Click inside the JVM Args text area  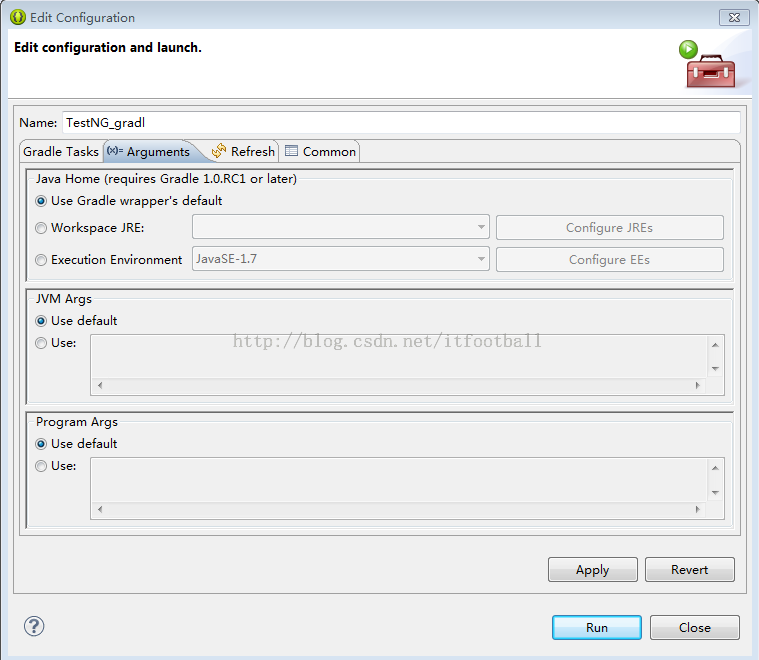click(x=399, y=356)
